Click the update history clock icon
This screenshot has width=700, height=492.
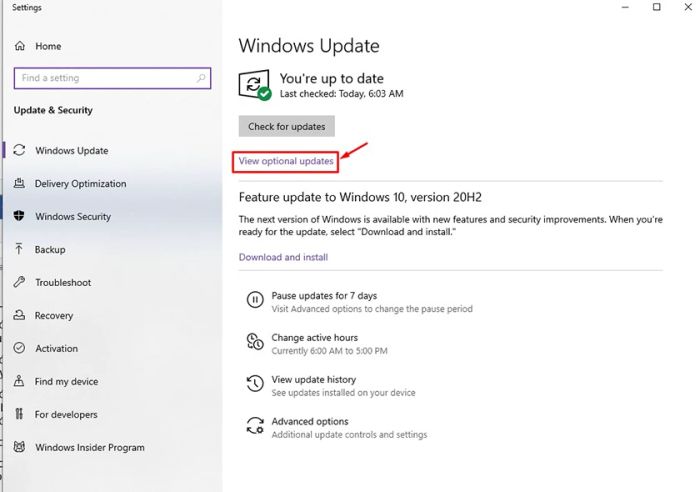255,384
